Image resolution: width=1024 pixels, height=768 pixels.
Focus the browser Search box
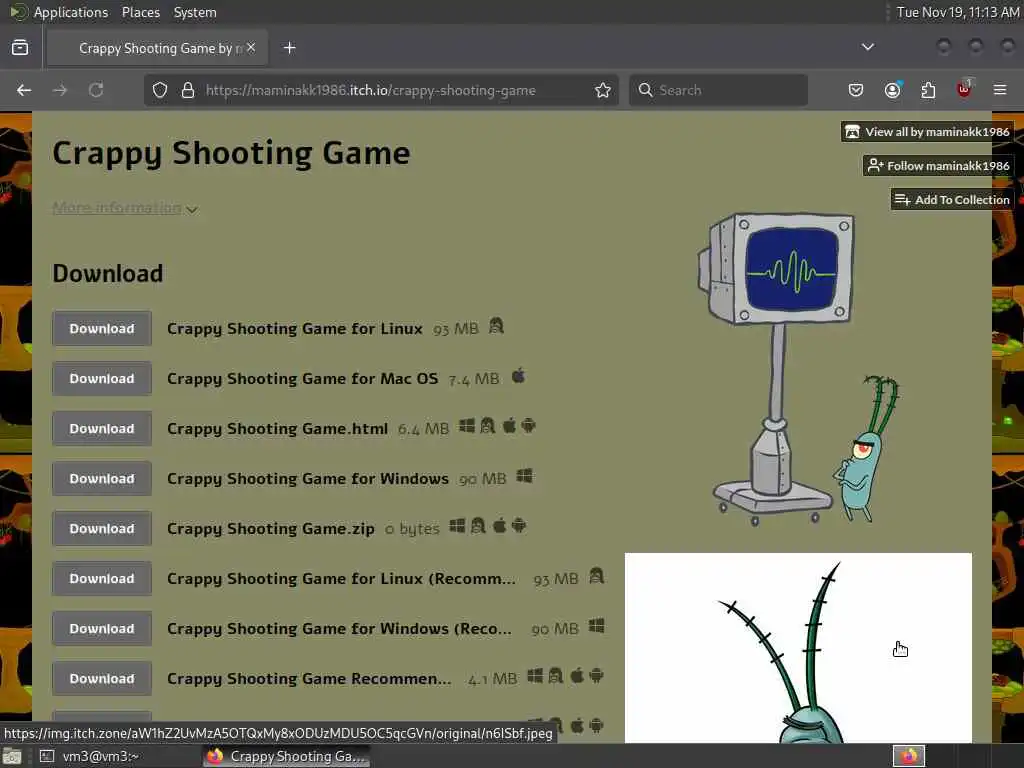(718, 90)
